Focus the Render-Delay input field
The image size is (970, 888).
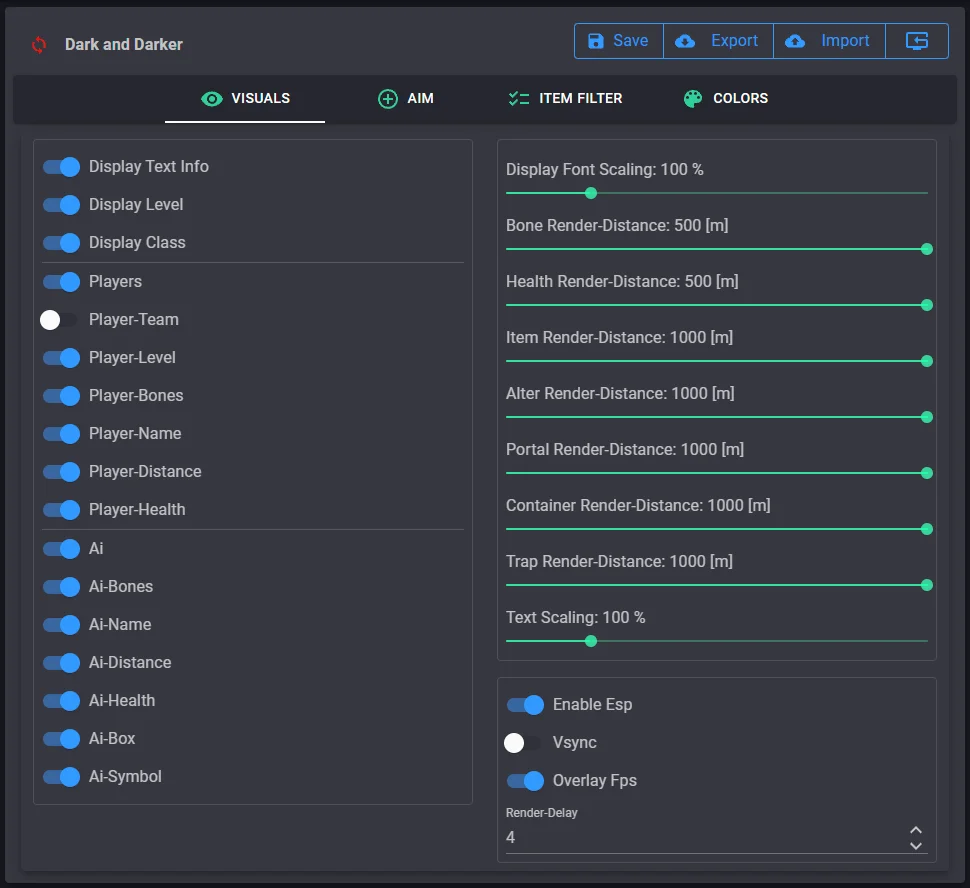point(700,838)
